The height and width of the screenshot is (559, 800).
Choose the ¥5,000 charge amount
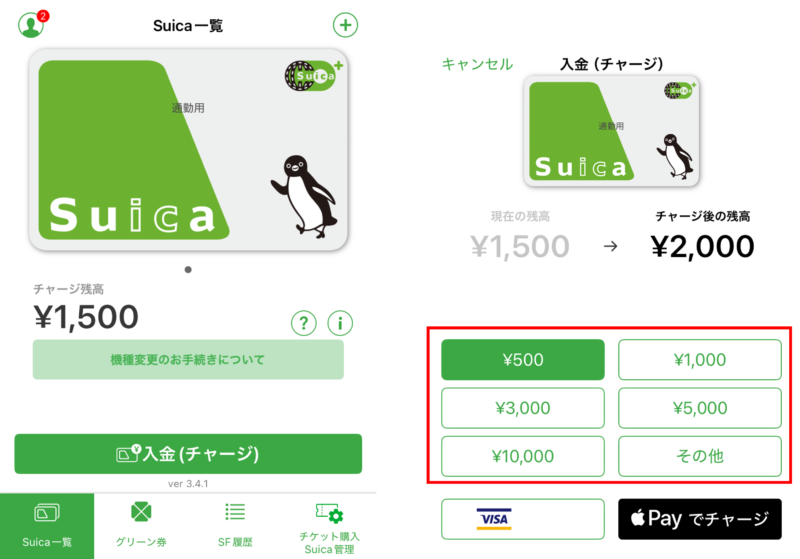(700, 408)
